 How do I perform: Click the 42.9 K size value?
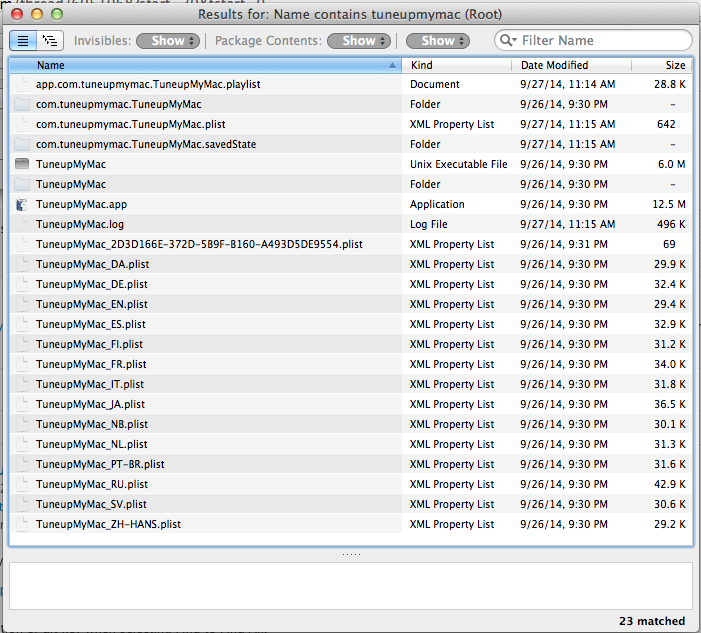point(670,484)
